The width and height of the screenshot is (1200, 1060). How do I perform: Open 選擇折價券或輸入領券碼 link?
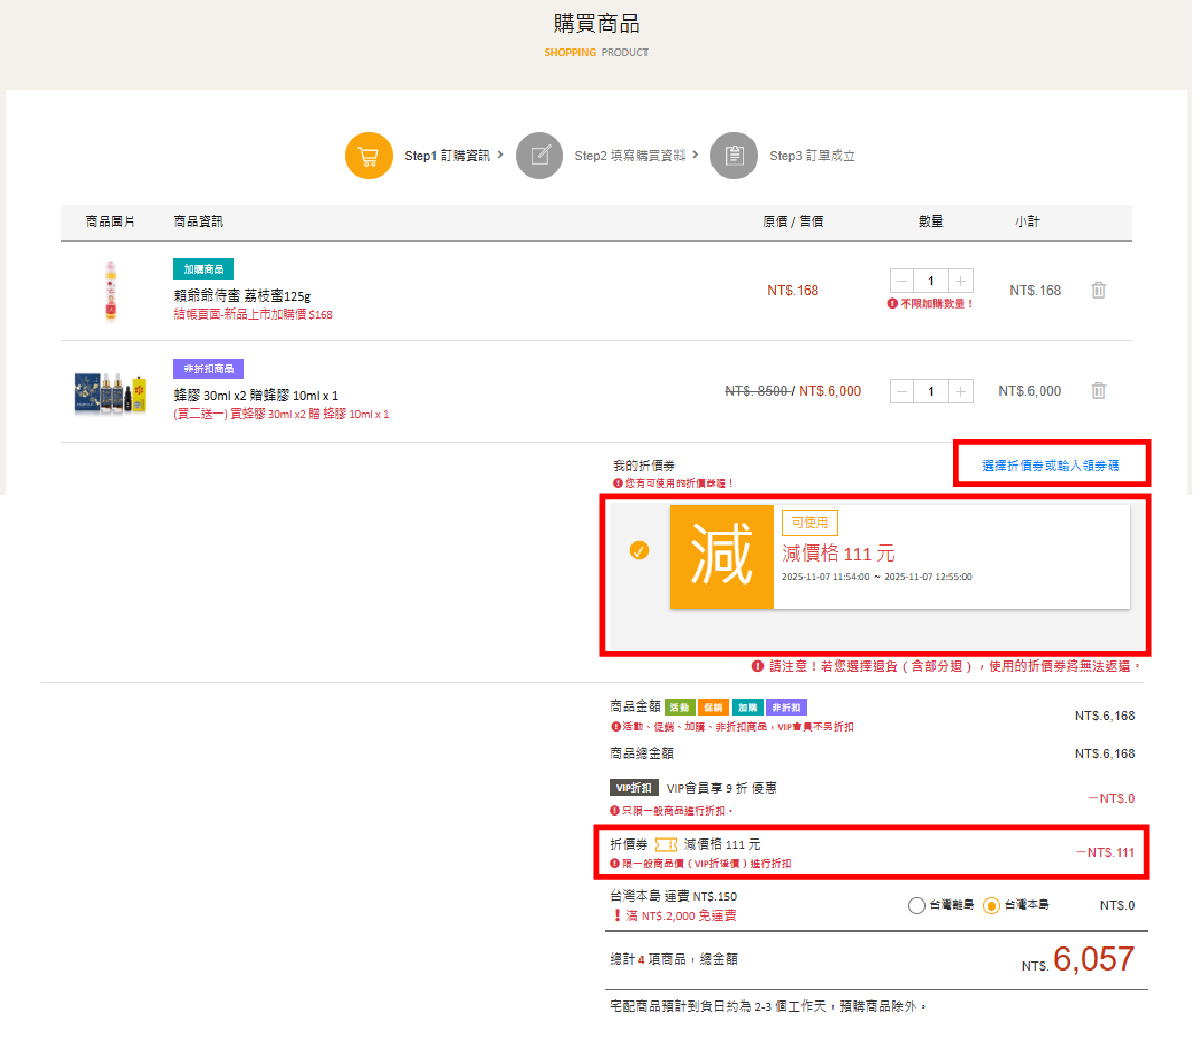click(x=1050, y=466)
